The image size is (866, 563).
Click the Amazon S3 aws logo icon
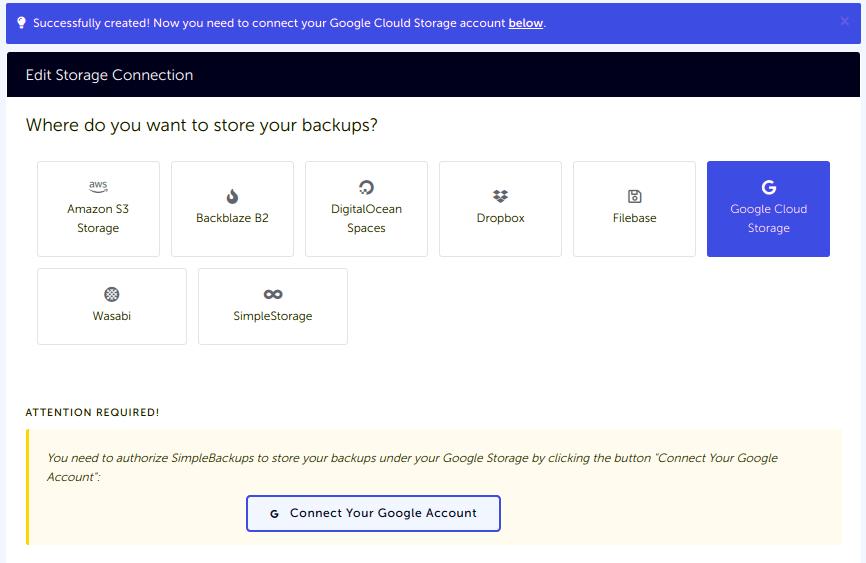98,186
